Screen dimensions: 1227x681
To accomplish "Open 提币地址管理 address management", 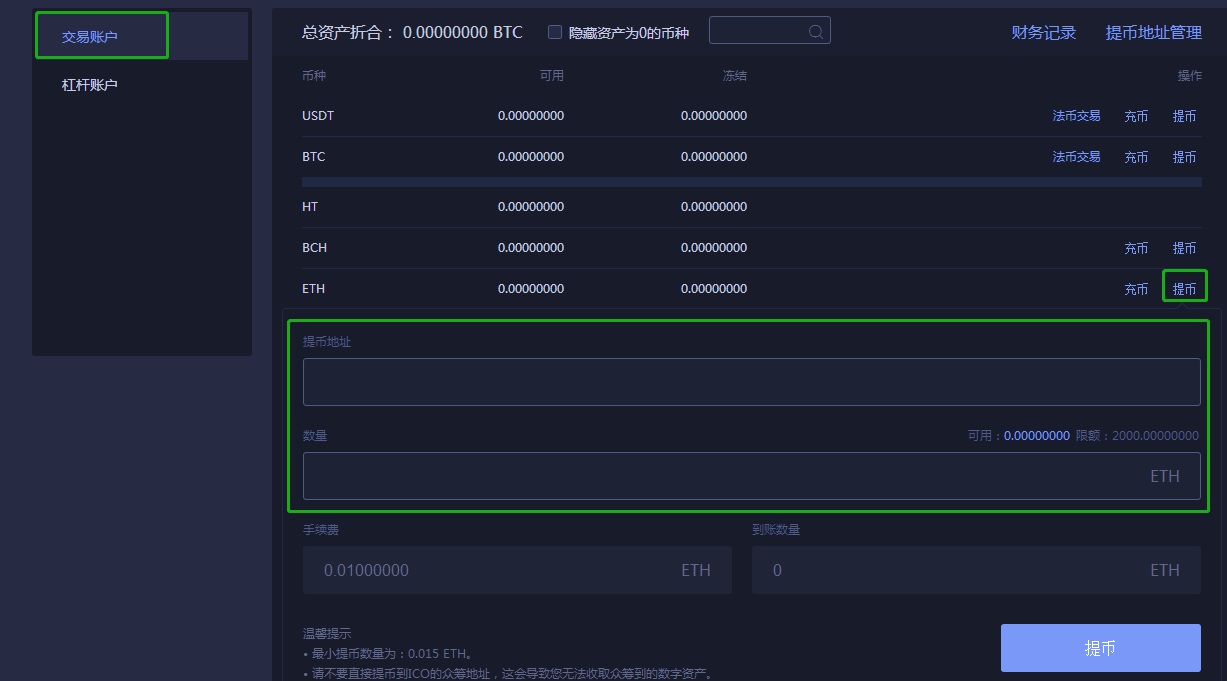I will tap(1153, 32).
